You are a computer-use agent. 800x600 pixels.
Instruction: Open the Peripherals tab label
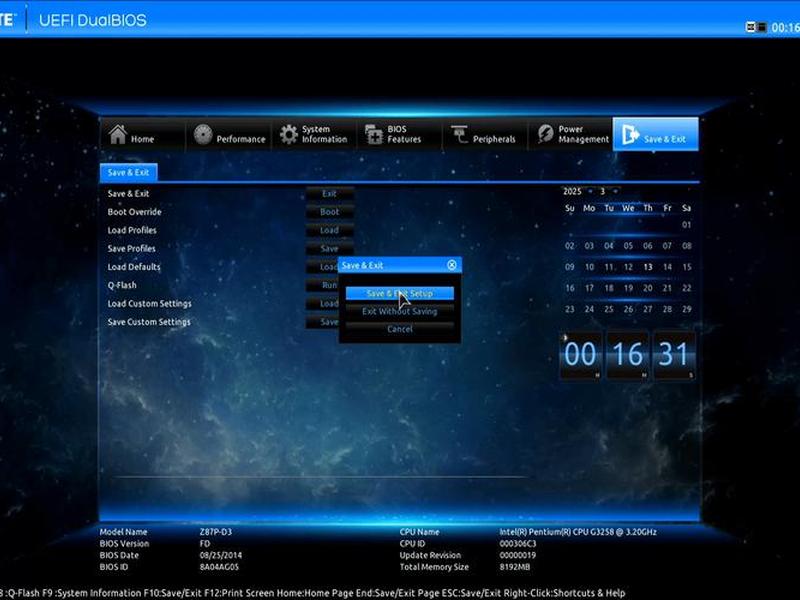(x=494, y=139)
